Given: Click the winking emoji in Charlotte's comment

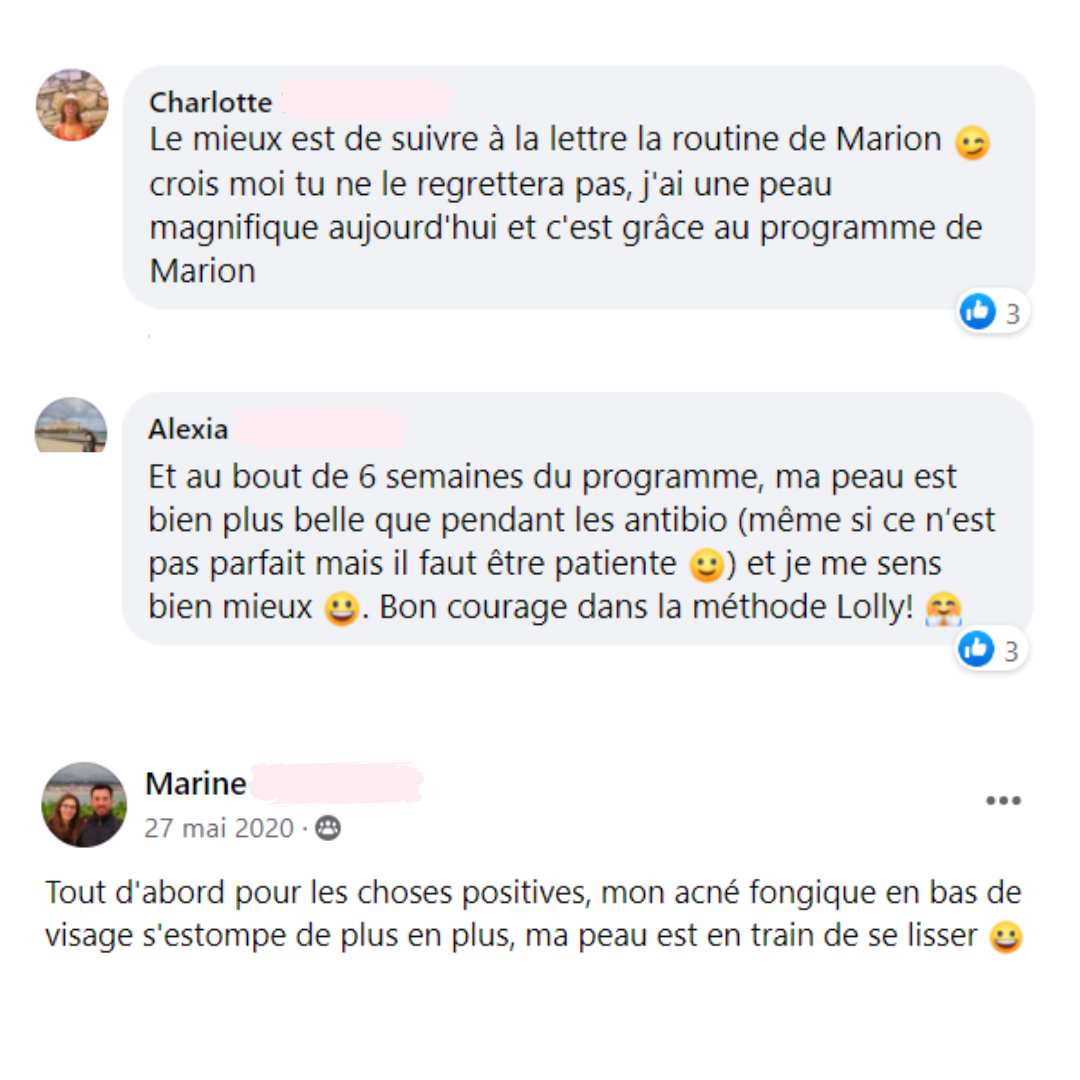Looking at the screenshot, I should tap(972, 143).
